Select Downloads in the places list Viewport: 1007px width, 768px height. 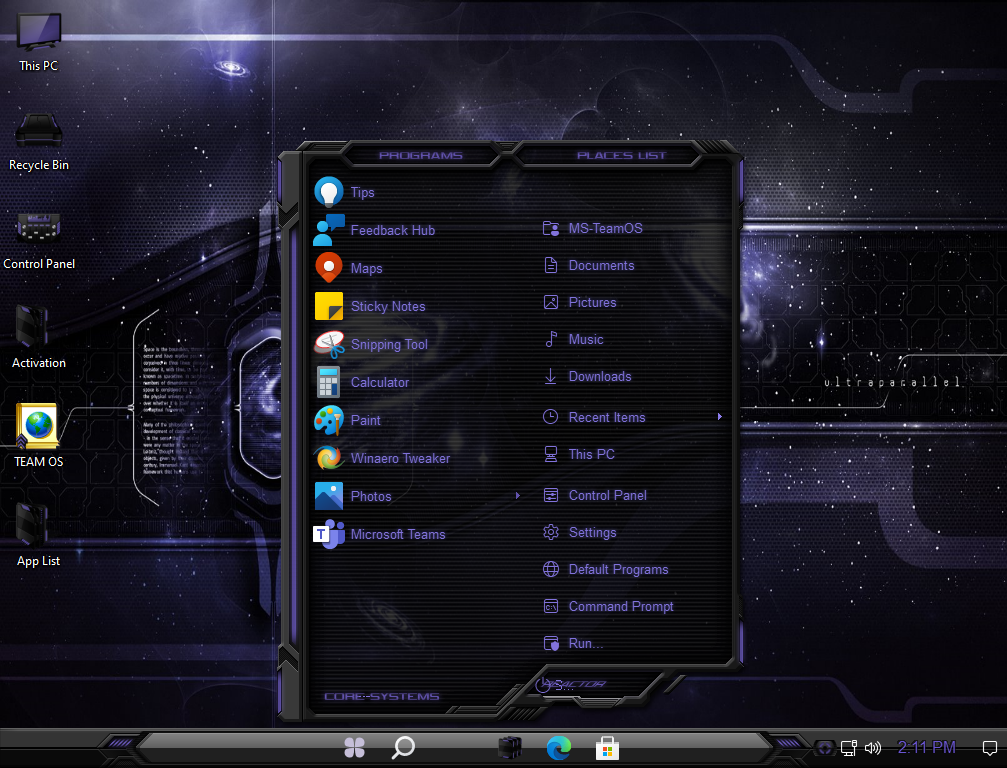[x=599, y=376]
